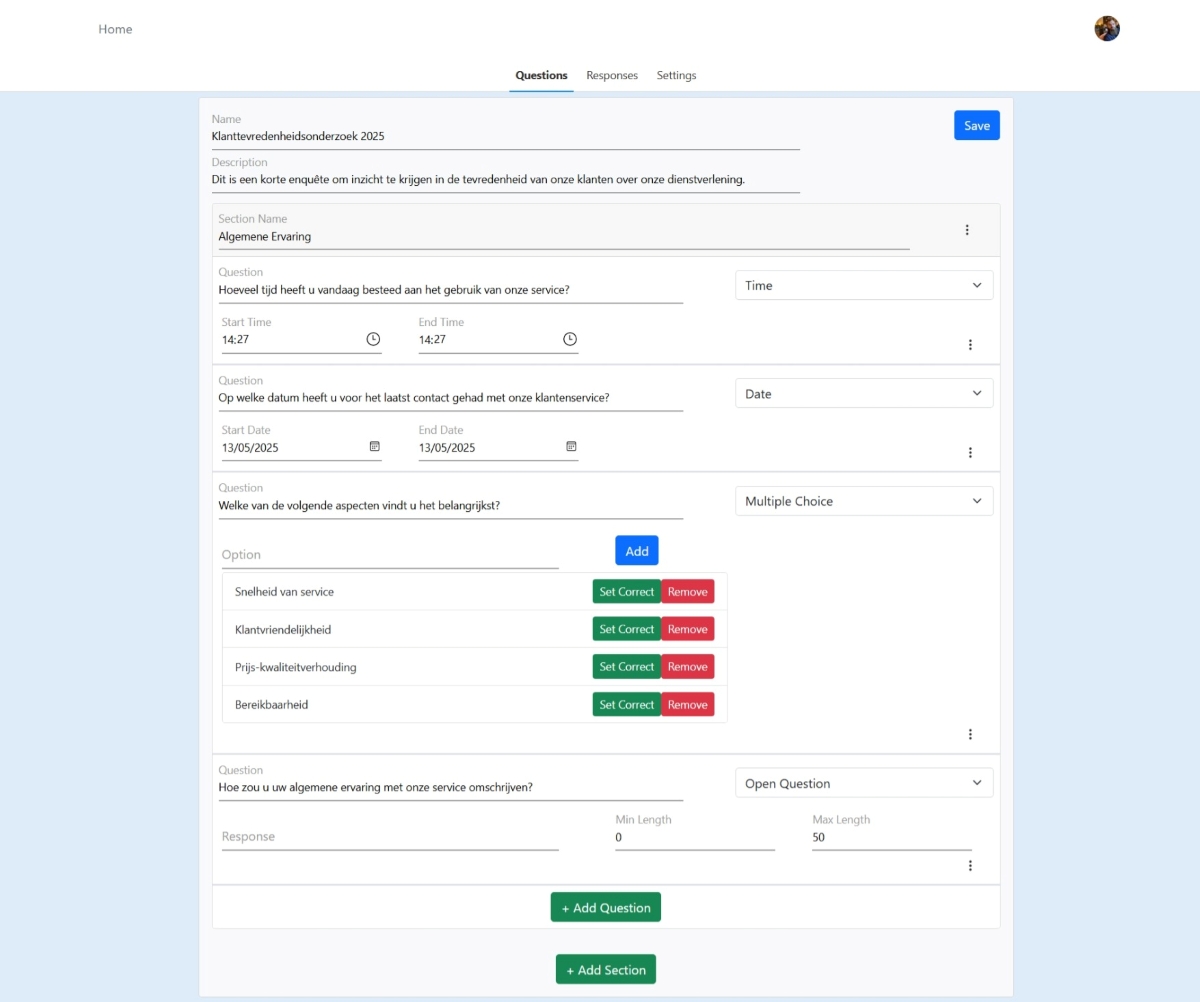The height and width of the screenshot is (1002, 1200).
Task: Go to the Settings tab
Action: click(x=676, y=76)
